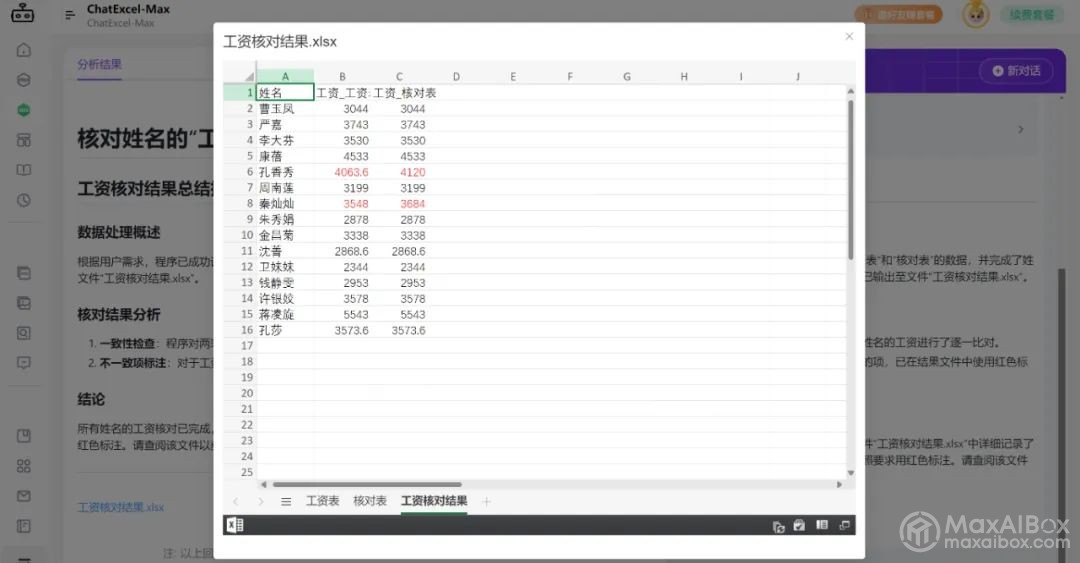Click the horizontal scrollbar thumb in spreadsheet
Screen dimensions: 1080x563
tap(367, 484)
